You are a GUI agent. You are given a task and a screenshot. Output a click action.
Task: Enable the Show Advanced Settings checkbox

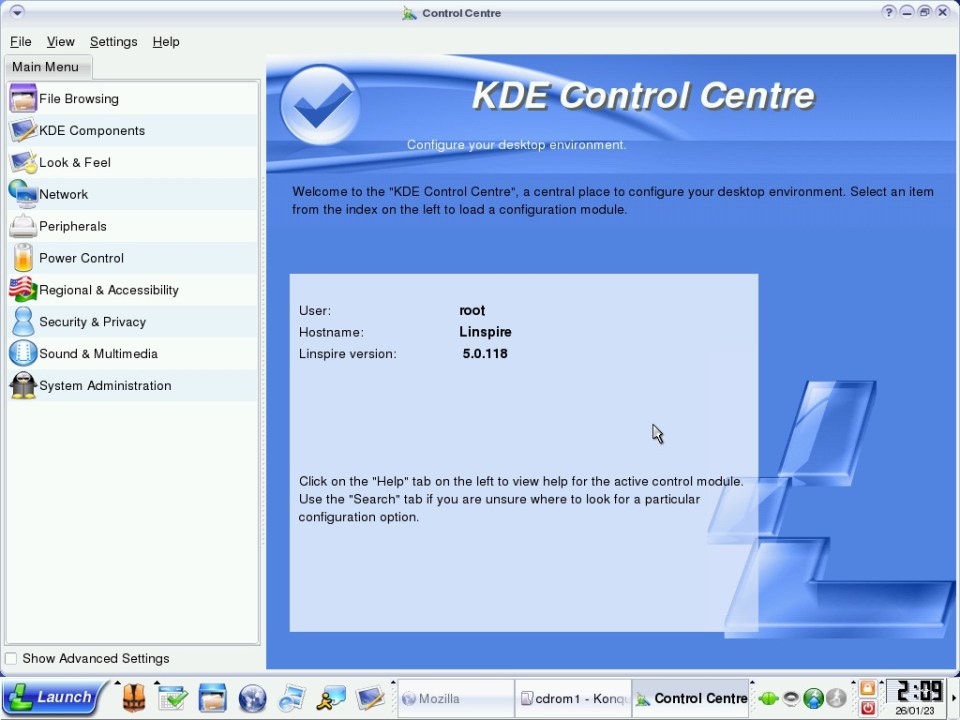[x=11, y=659]
